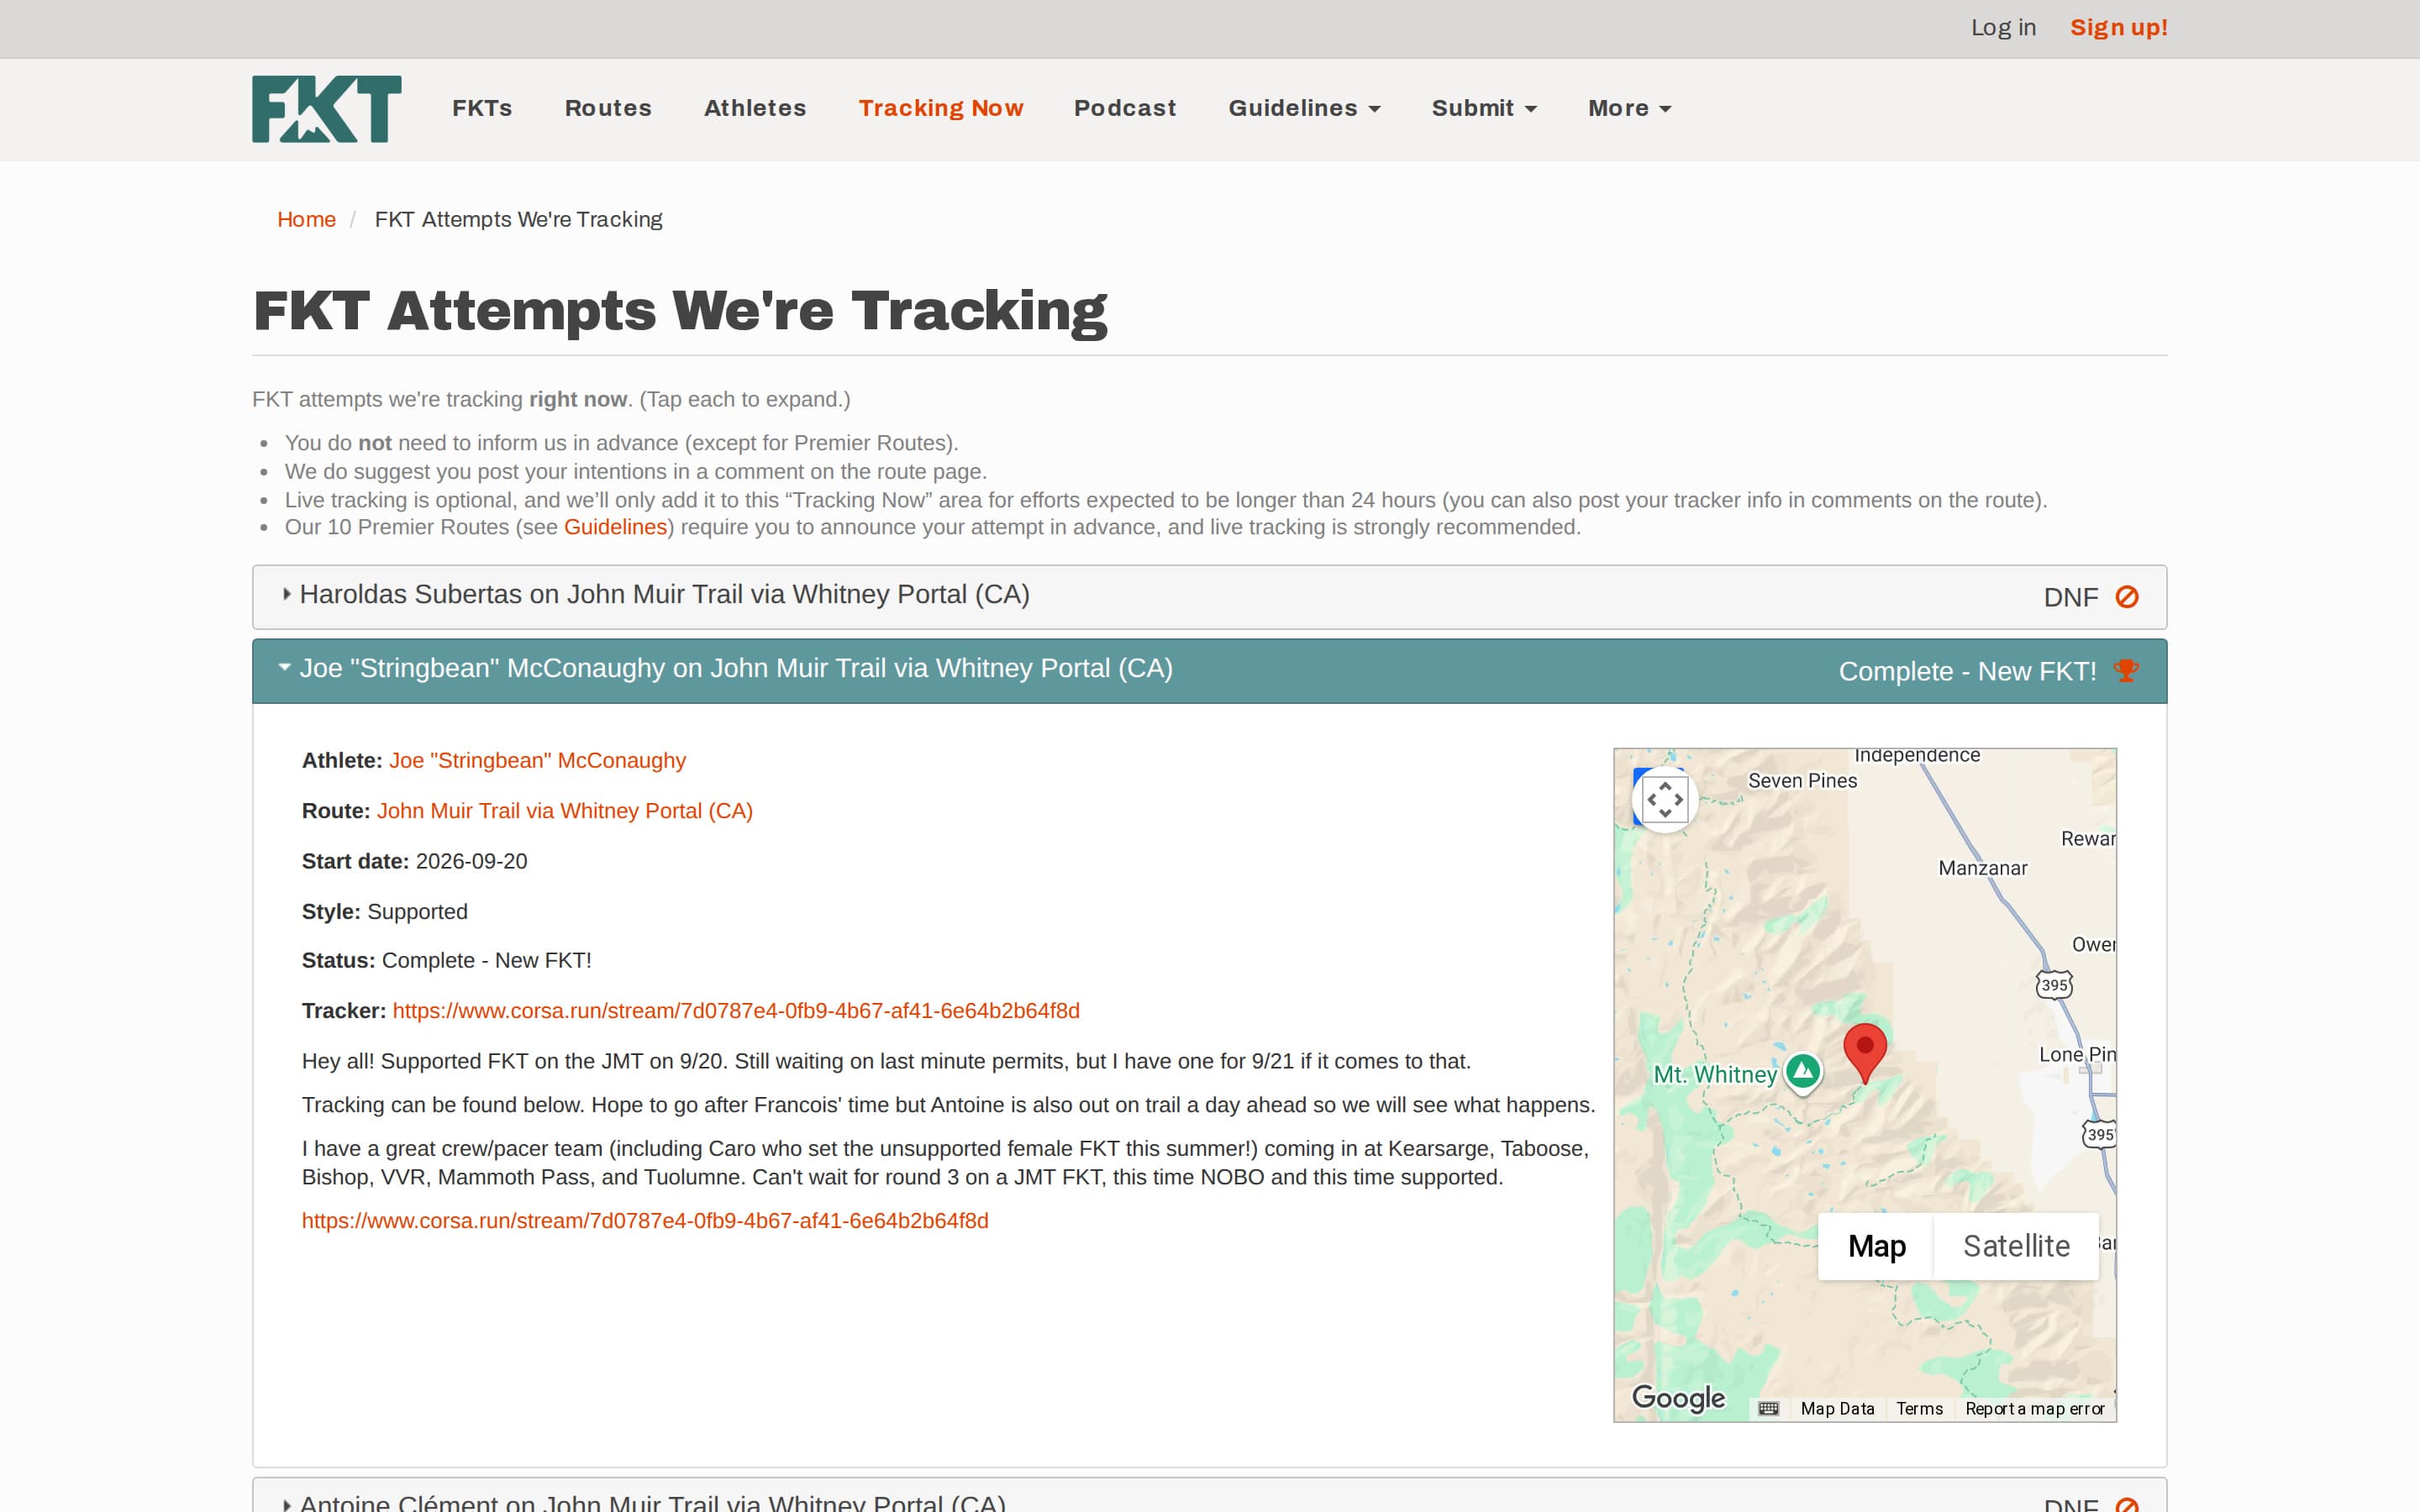Collapse the Joe Stringbean McConaughy attempt panel
2420x1512 pixels.
[x=1209, y=671]
